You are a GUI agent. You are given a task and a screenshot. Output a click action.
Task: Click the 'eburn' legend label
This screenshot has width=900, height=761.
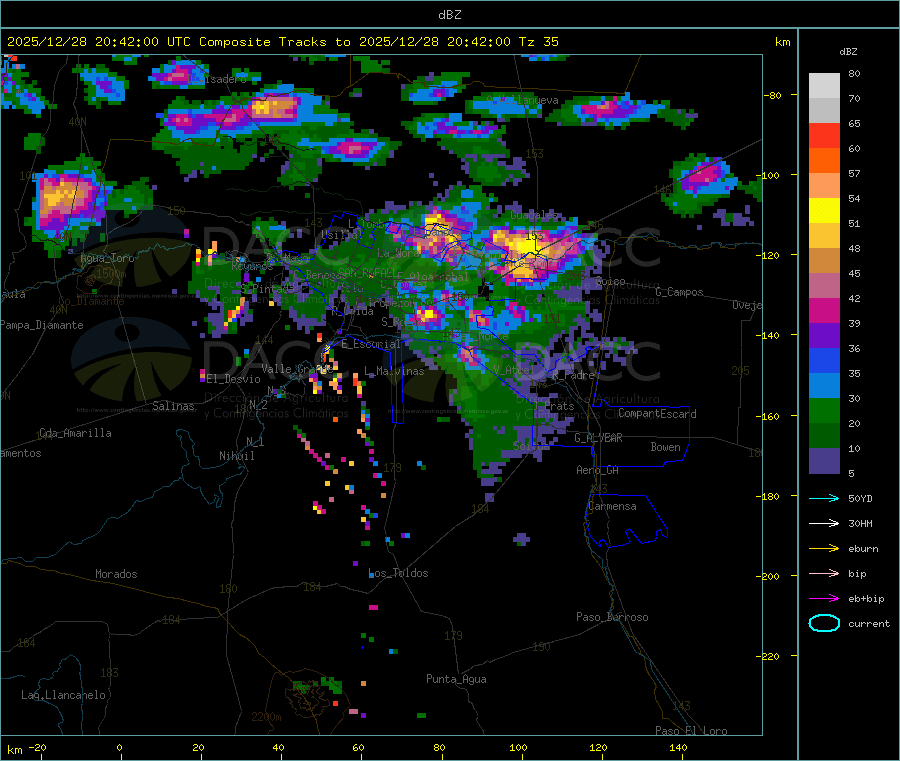click(863, 549)
